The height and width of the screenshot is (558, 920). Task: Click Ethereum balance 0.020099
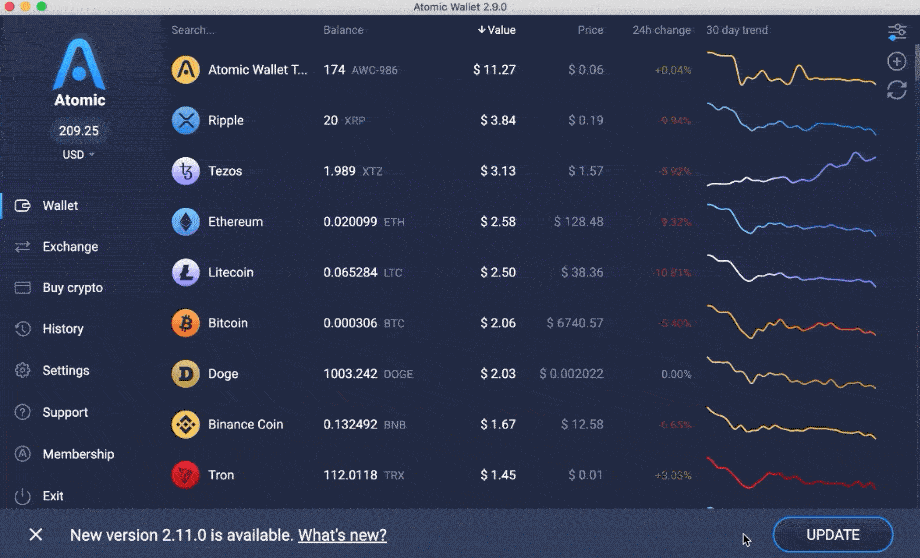click(x=350, y=222)
